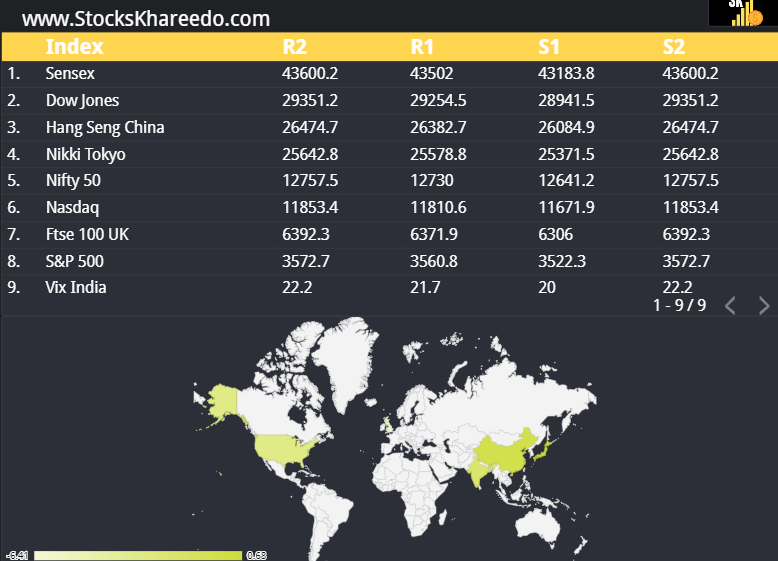Click Nifty 50 value in S2 column
Screen dimensions: 778x561
click(x=690, y=181)
